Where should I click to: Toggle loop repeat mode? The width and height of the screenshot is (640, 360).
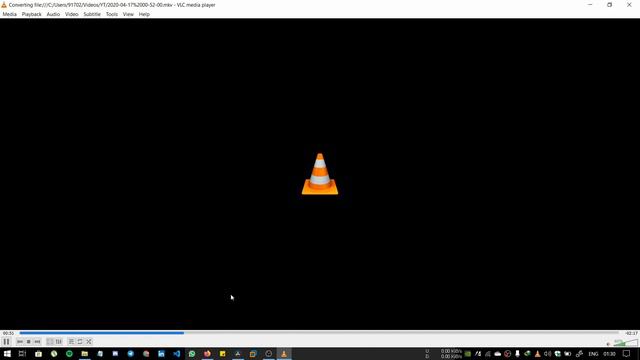(80, 342)
